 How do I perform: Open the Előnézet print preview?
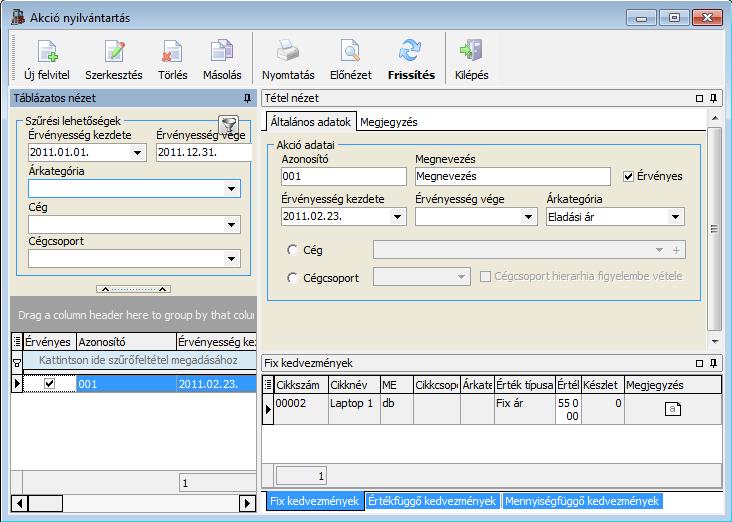pos(350,51)
